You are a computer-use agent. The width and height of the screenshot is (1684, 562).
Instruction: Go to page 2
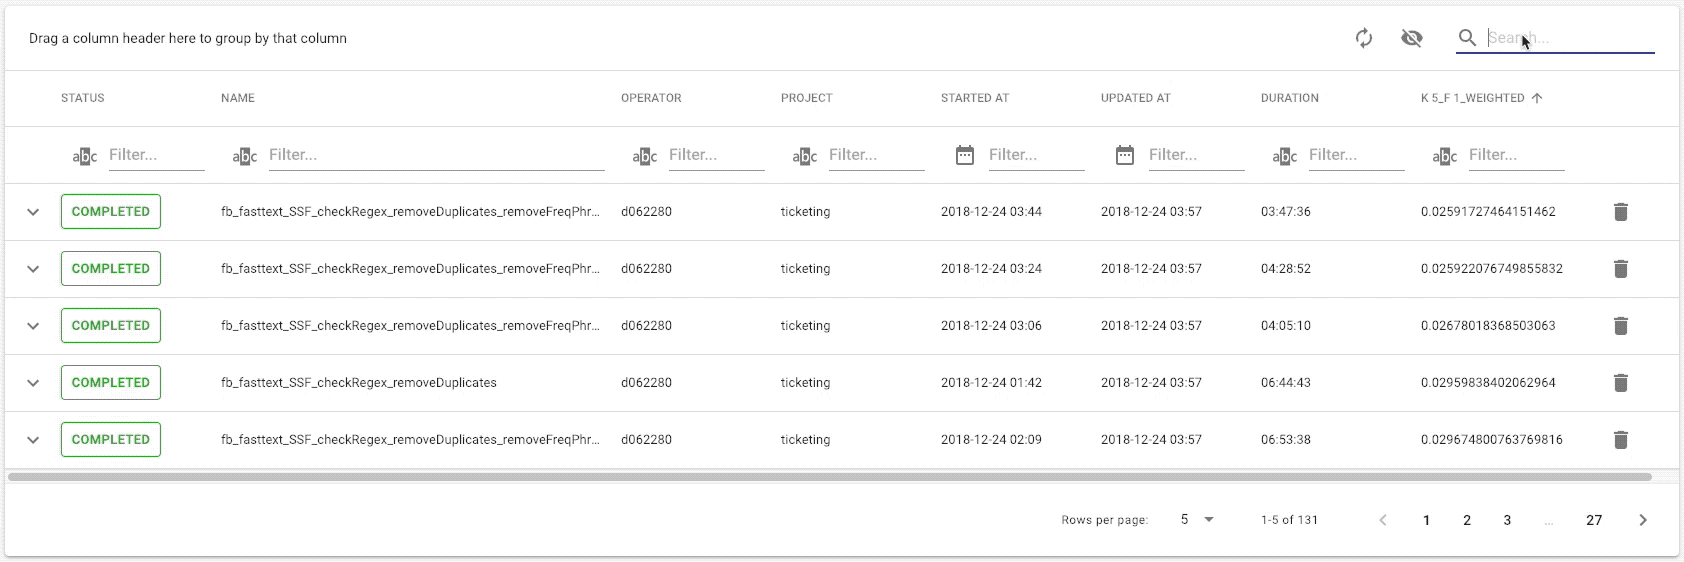click(x=1466, y=520)
